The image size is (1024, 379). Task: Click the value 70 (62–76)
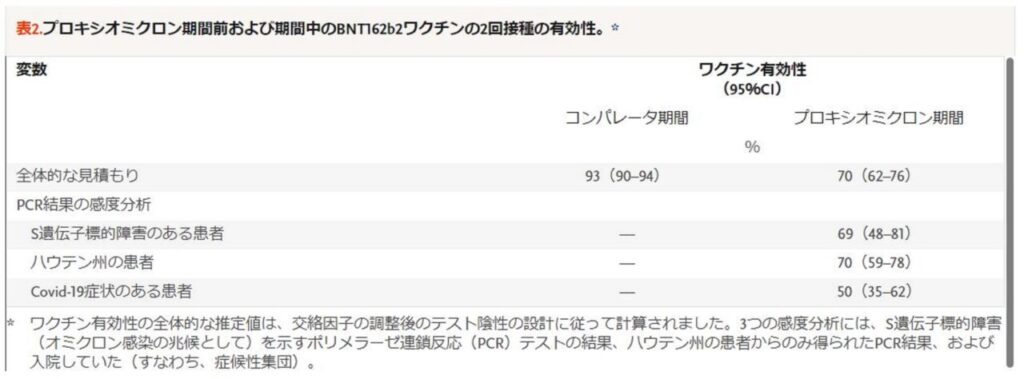874,176
